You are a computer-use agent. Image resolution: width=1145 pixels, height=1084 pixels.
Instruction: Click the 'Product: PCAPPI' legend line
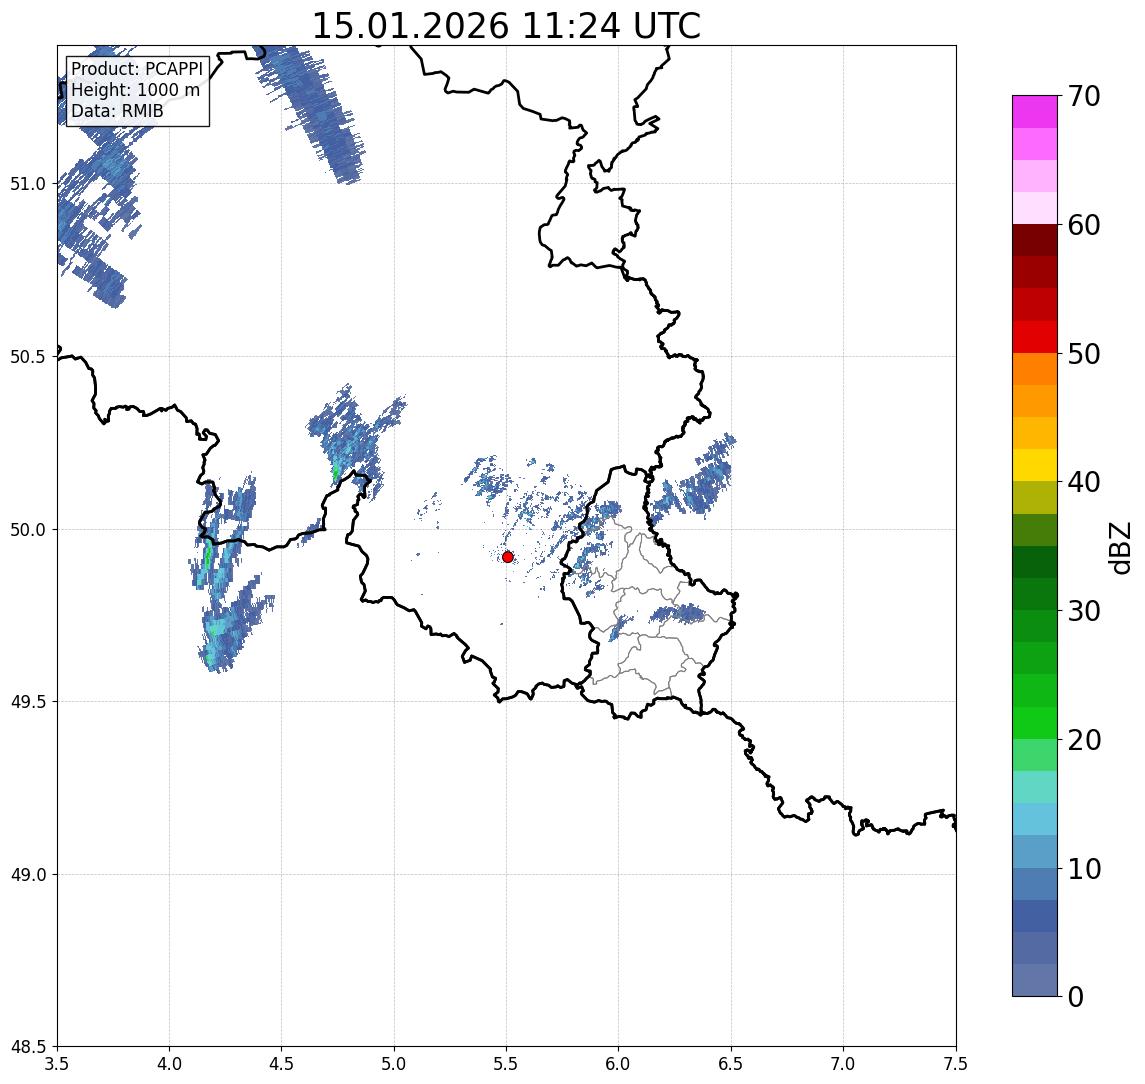click(137, 69)
